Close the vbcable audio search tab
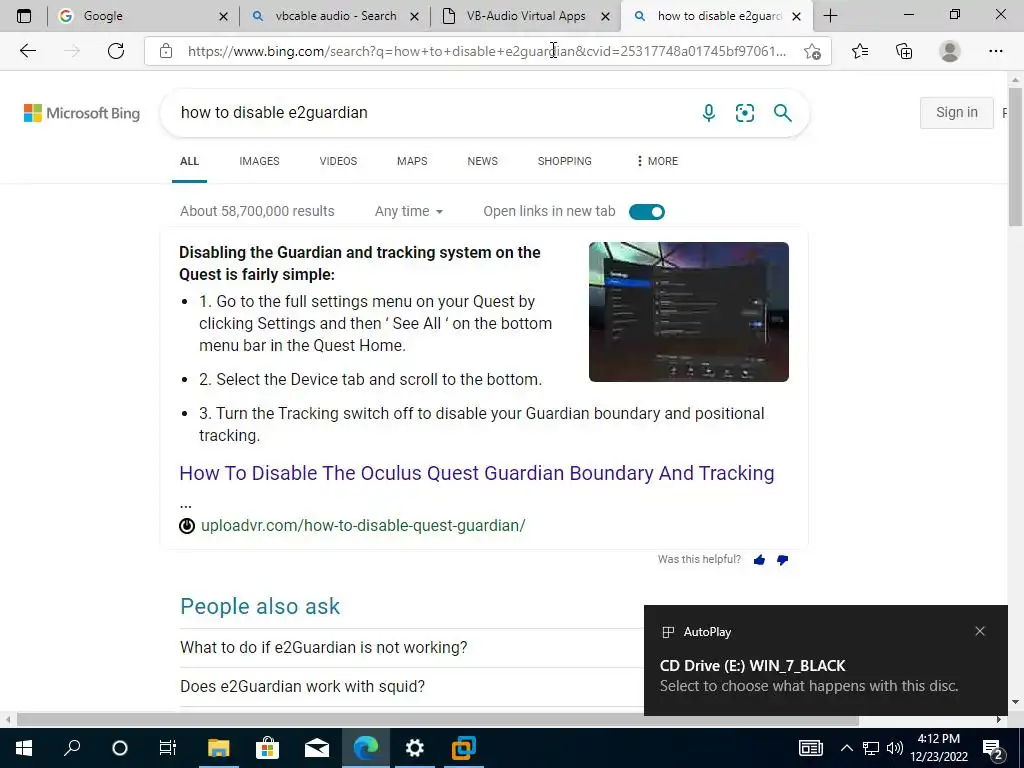This screenshot has width=1024, height=768. pos(414,16)
